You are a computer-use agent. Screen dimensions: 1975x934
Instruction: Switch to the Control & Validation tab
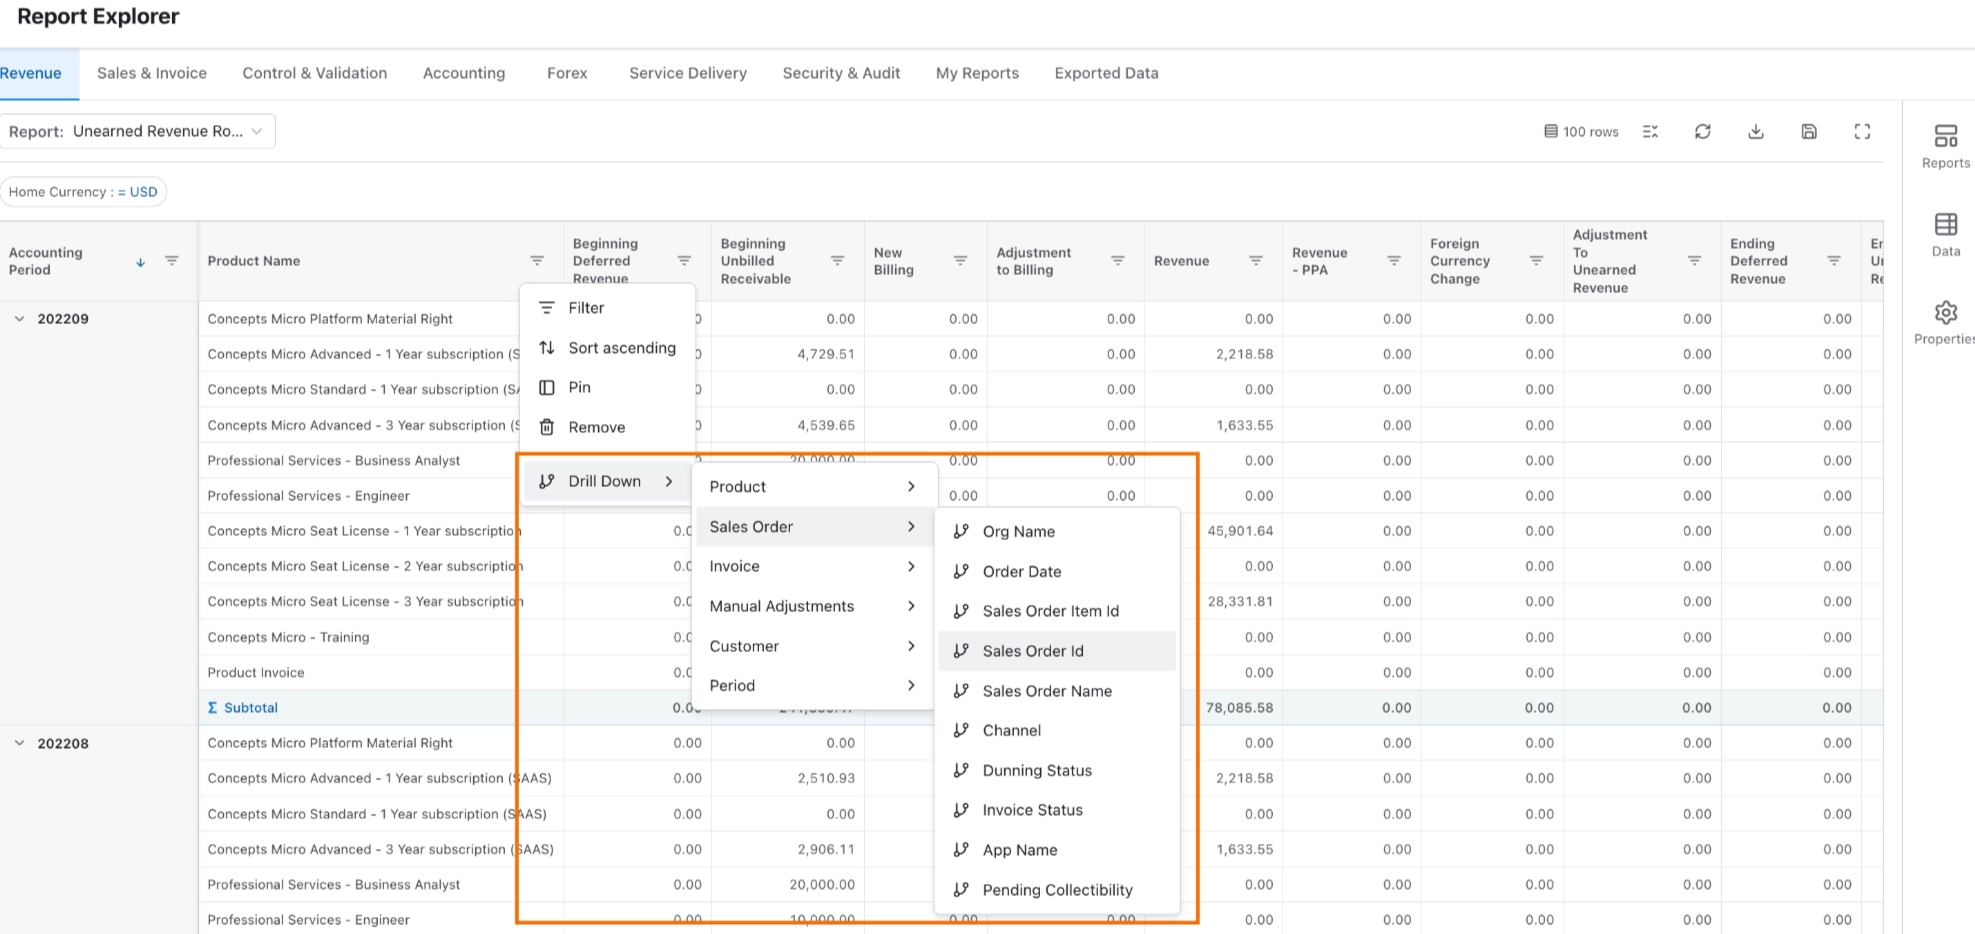click(315, 73)
